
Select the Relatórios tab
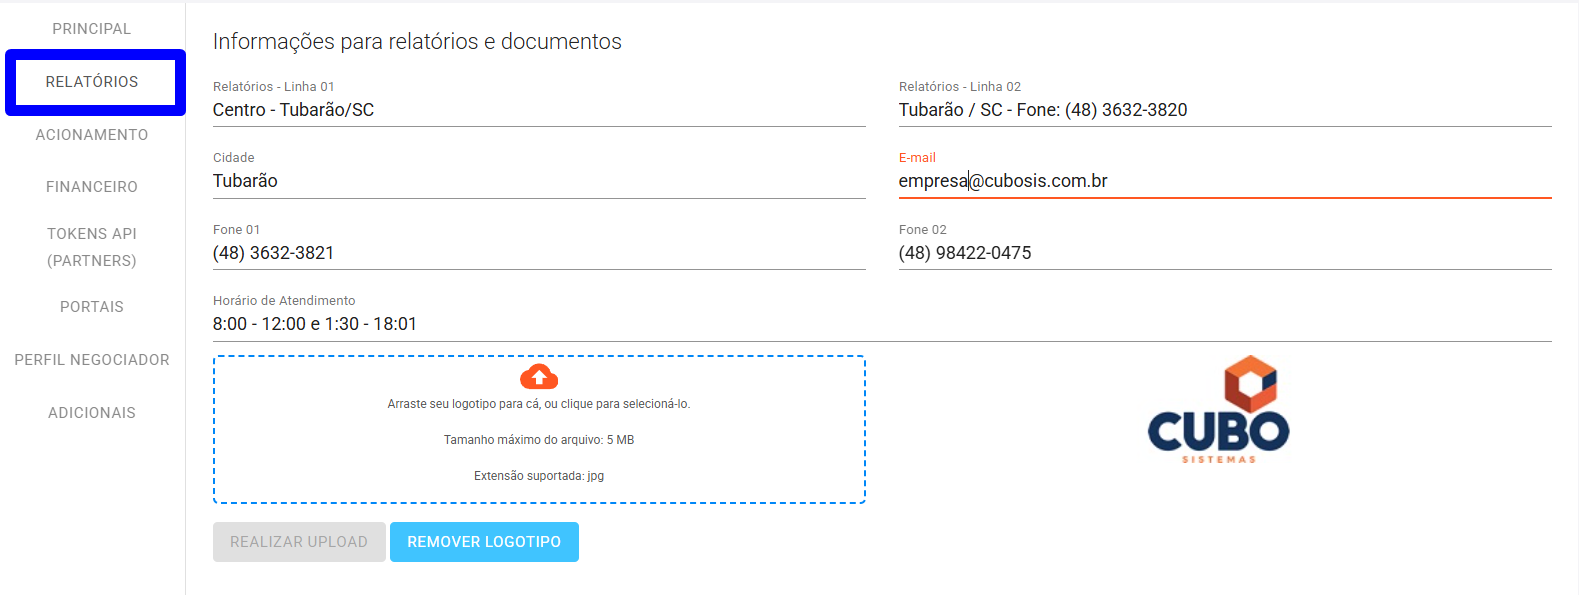92,82
